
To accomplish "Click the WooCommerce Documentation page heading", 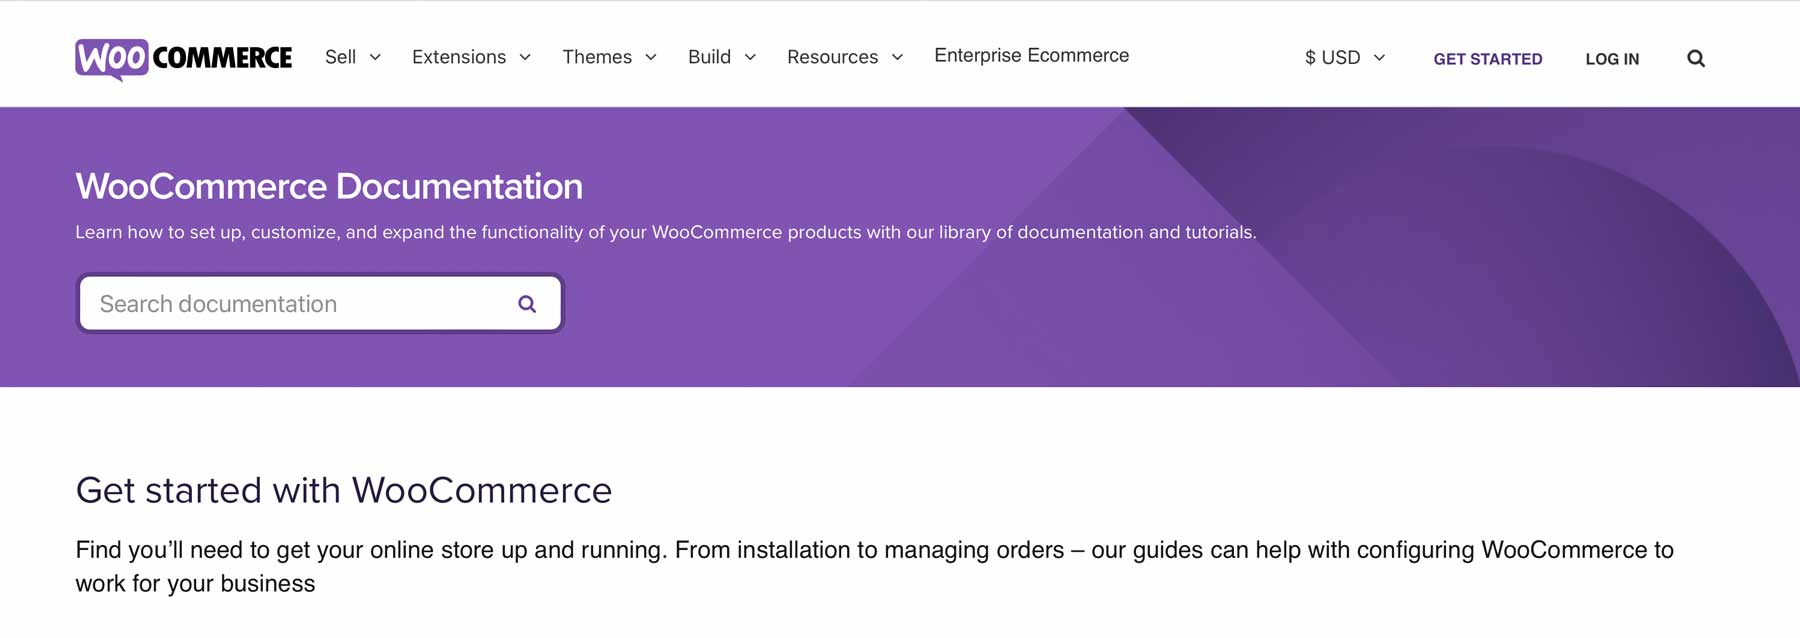I will tap(329, 186).
